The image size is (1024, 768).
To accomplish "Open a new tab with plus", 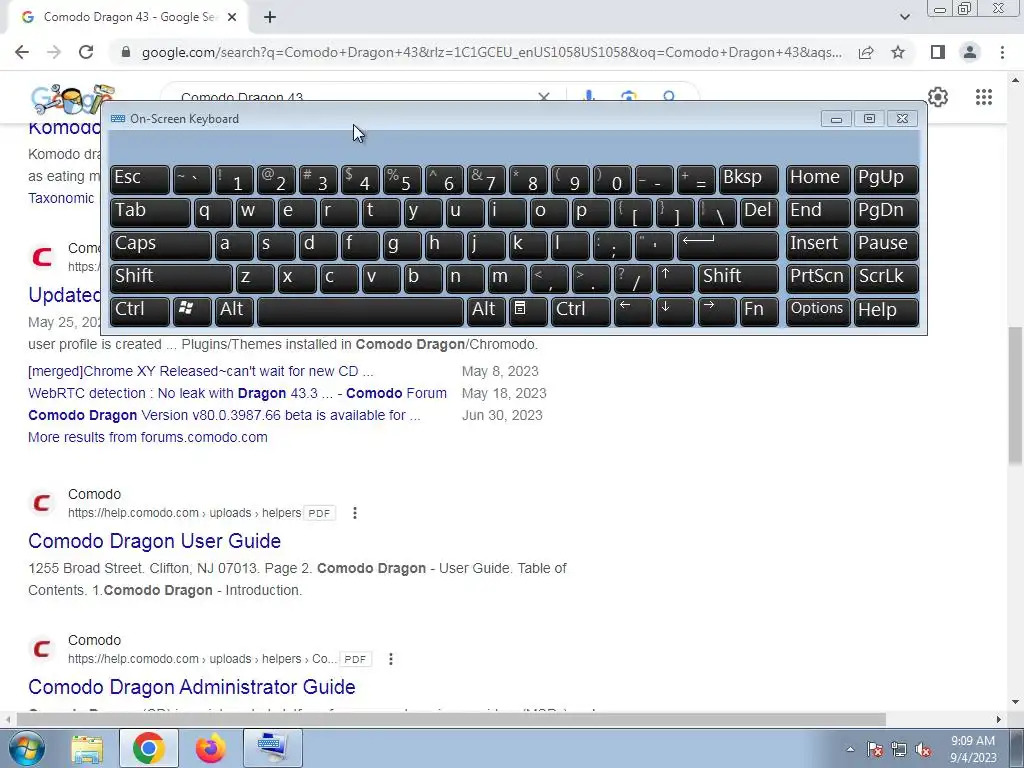I will pyautogui.click(x=270, y=18).
